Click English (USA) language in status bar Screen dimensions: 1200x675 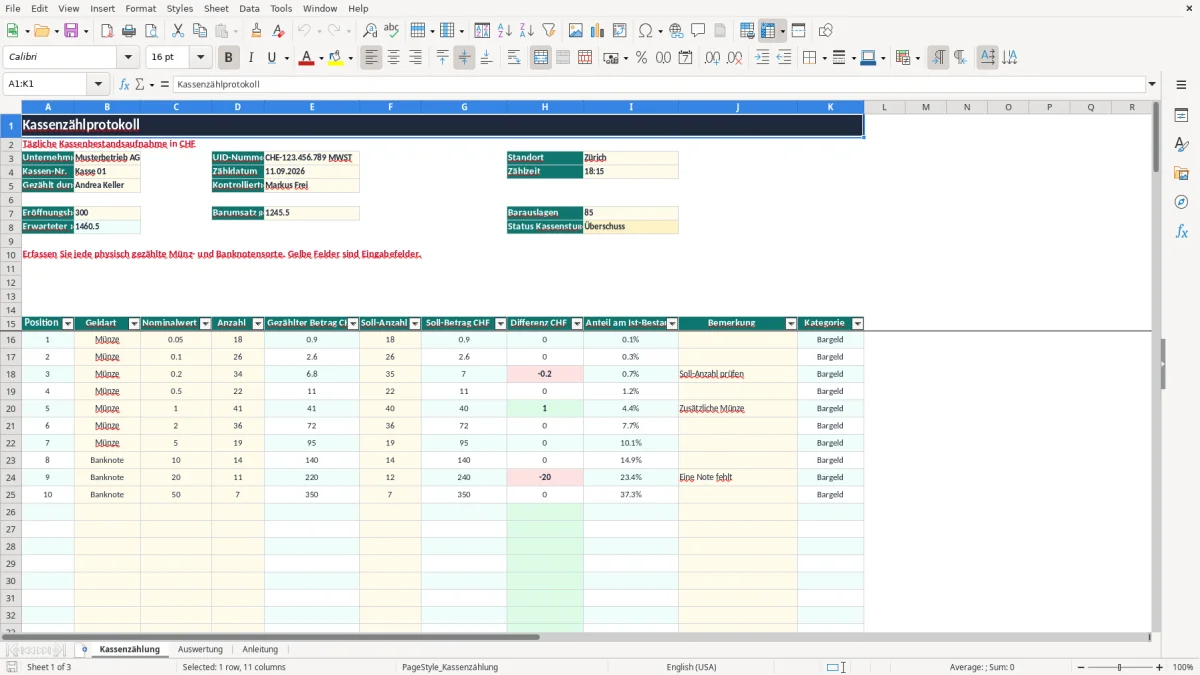[x=691, y=667]
